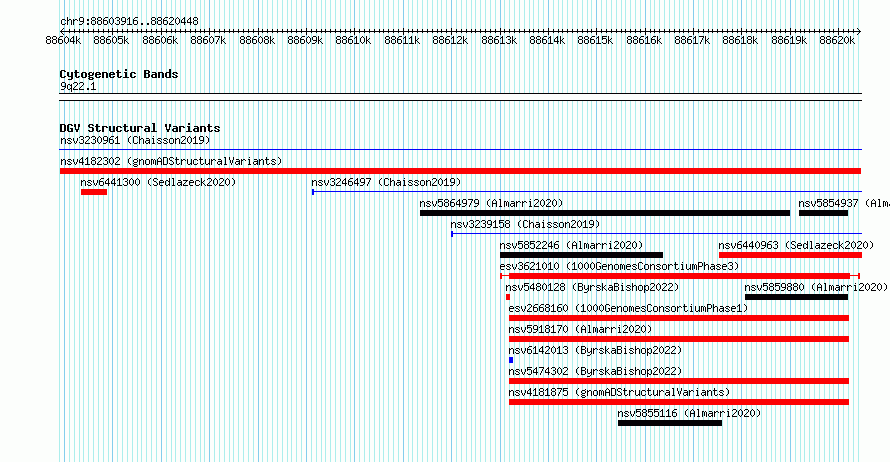This screenshot has width=890, height=462.
Task: Click the DGV Structural Variants track title
Action: 140,128
